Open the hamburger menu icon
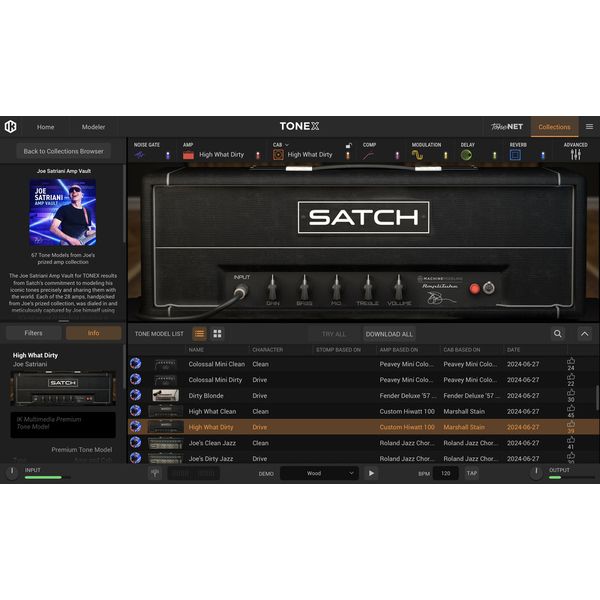The height and width of the screenshot is (600, 600). [x=589, y=127]
